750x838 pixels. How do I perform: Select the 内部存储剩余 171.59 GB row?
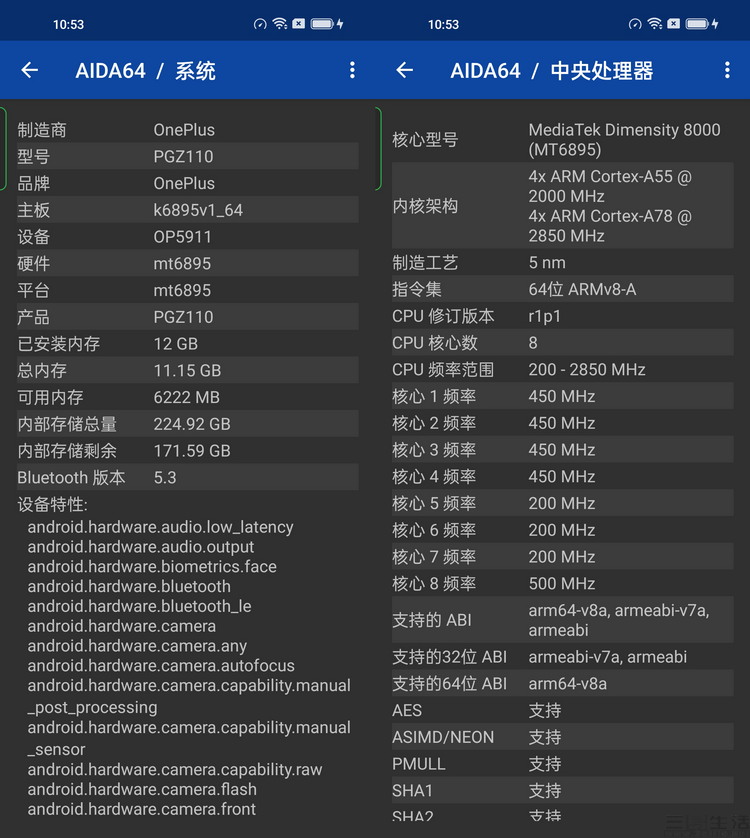click(188, 450)
